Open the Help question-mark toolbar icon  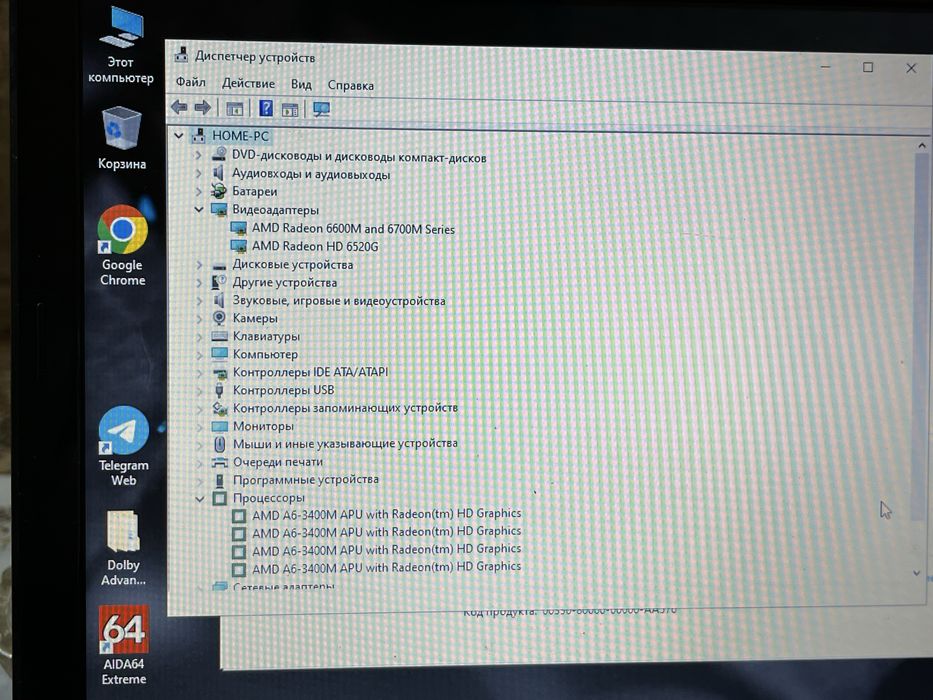(x=266, y=108)
